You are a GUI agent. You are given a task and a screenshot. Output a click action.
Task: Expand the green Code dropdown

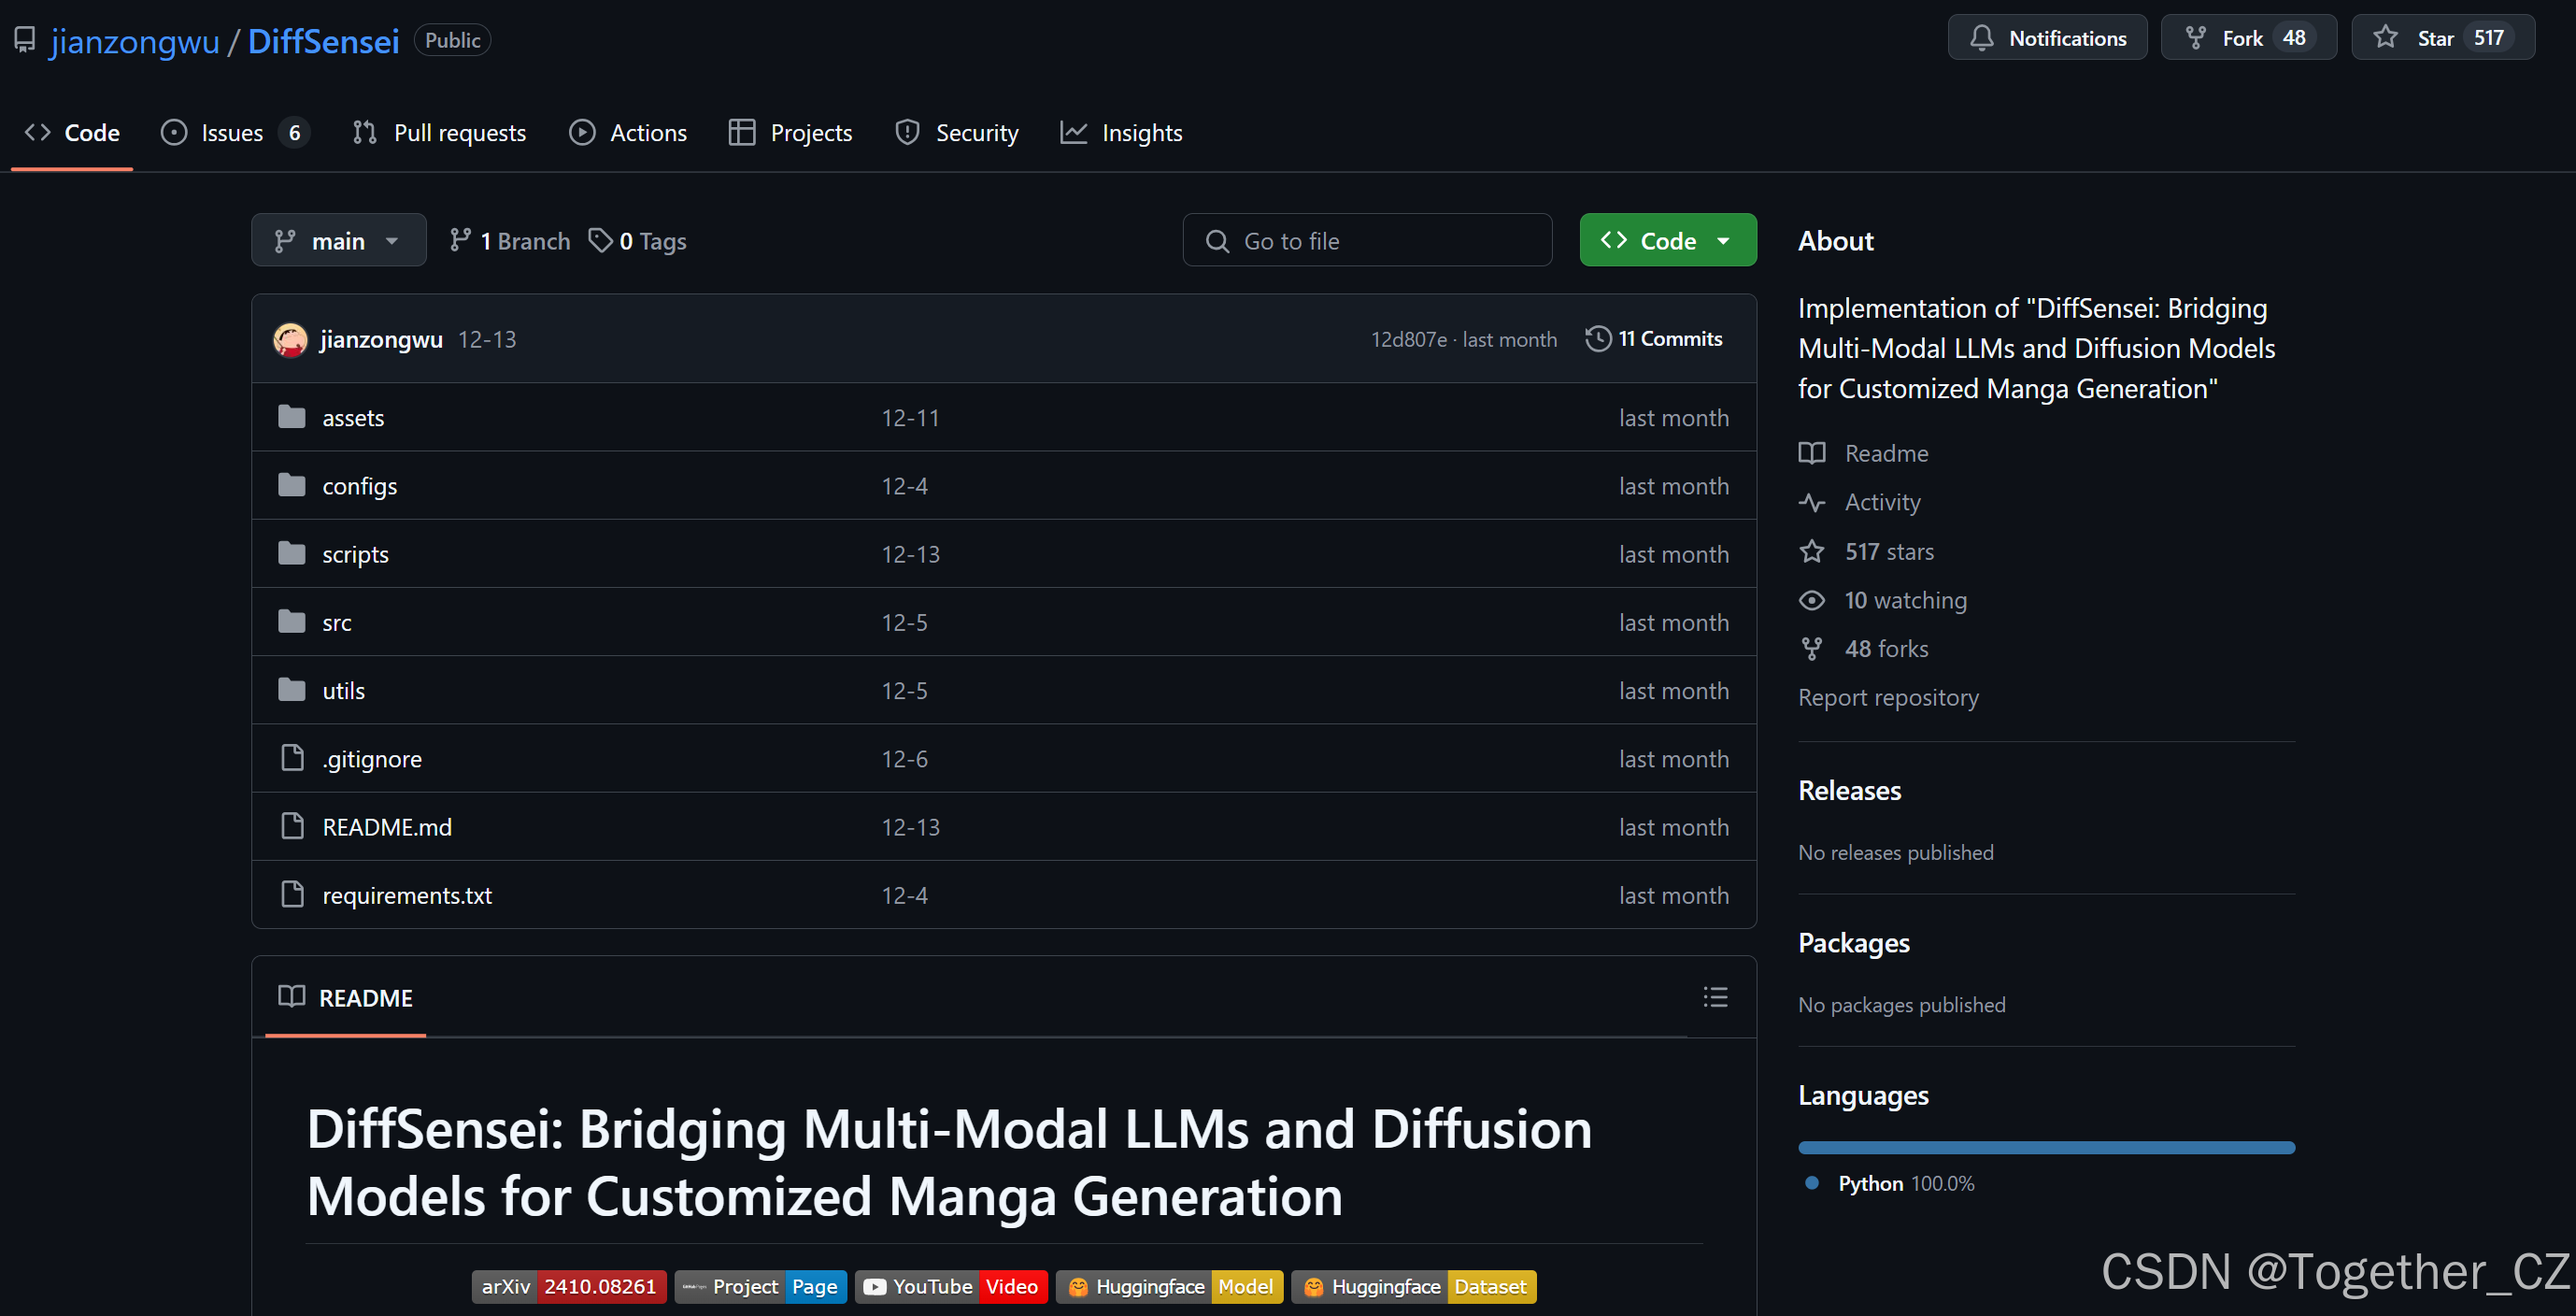(x=1666, y=240)
